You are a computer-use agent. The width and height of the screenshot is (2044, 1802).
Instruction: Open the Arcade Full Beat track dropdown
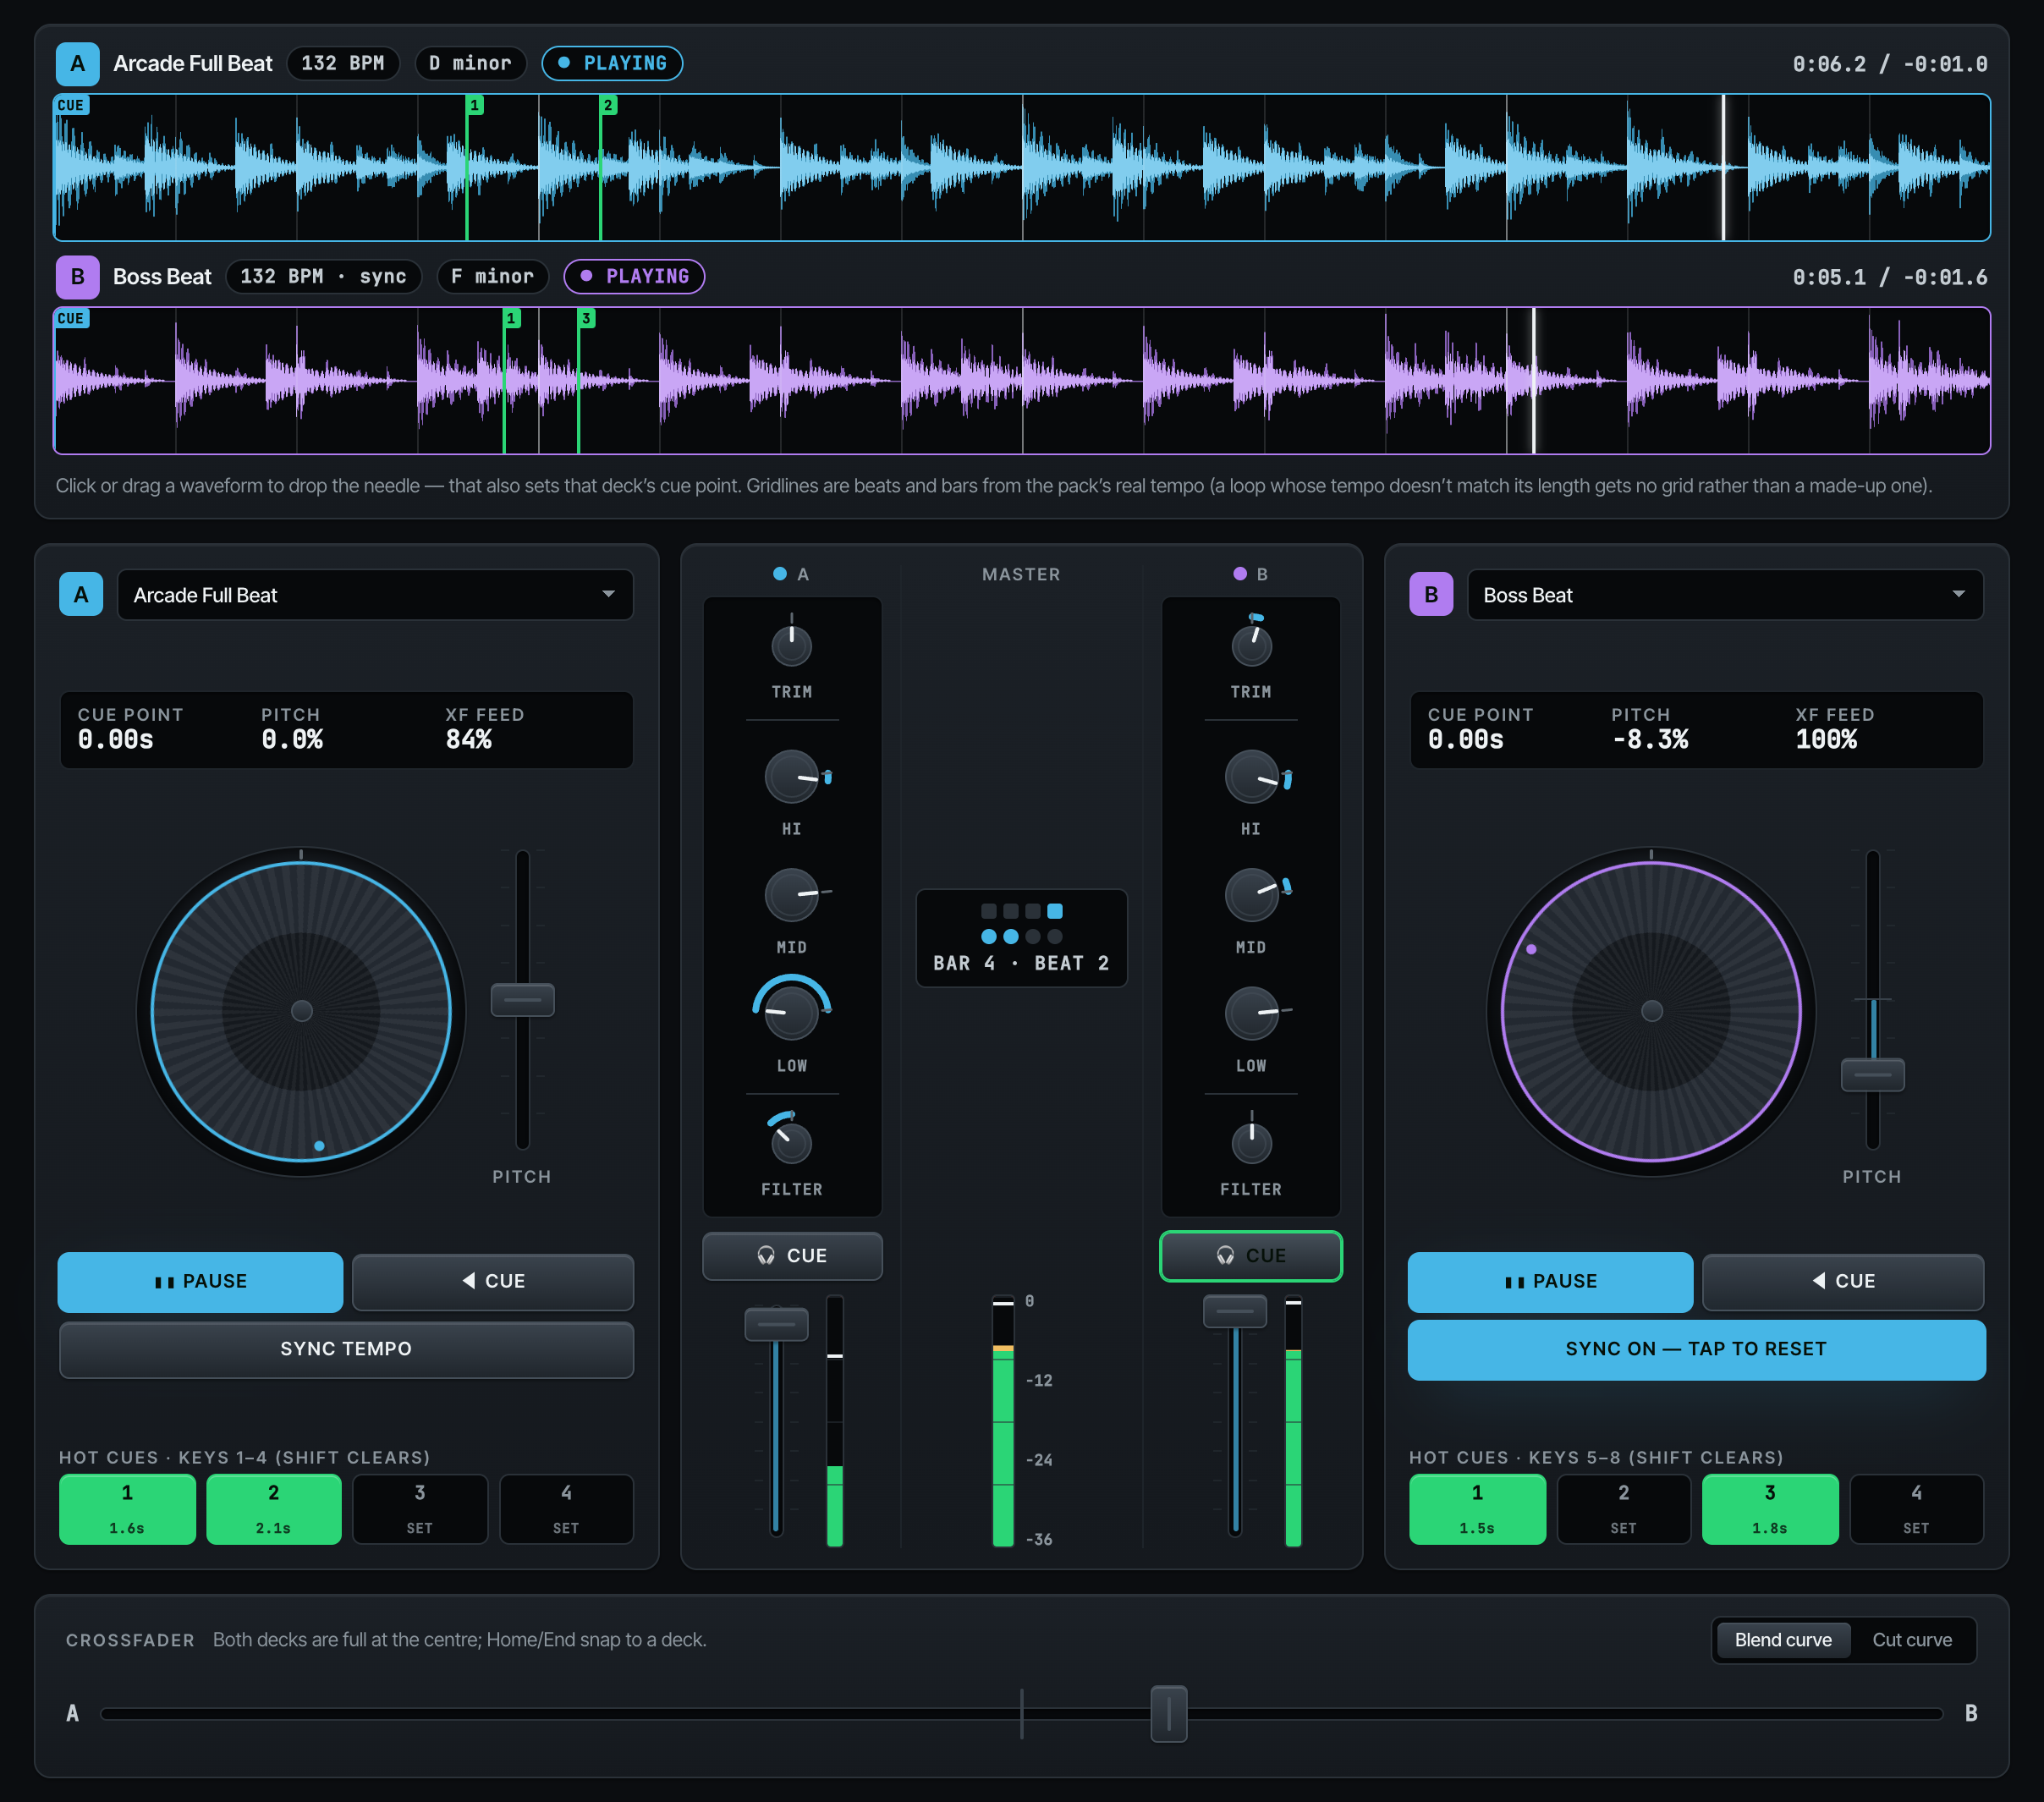(x=375, y=595)
